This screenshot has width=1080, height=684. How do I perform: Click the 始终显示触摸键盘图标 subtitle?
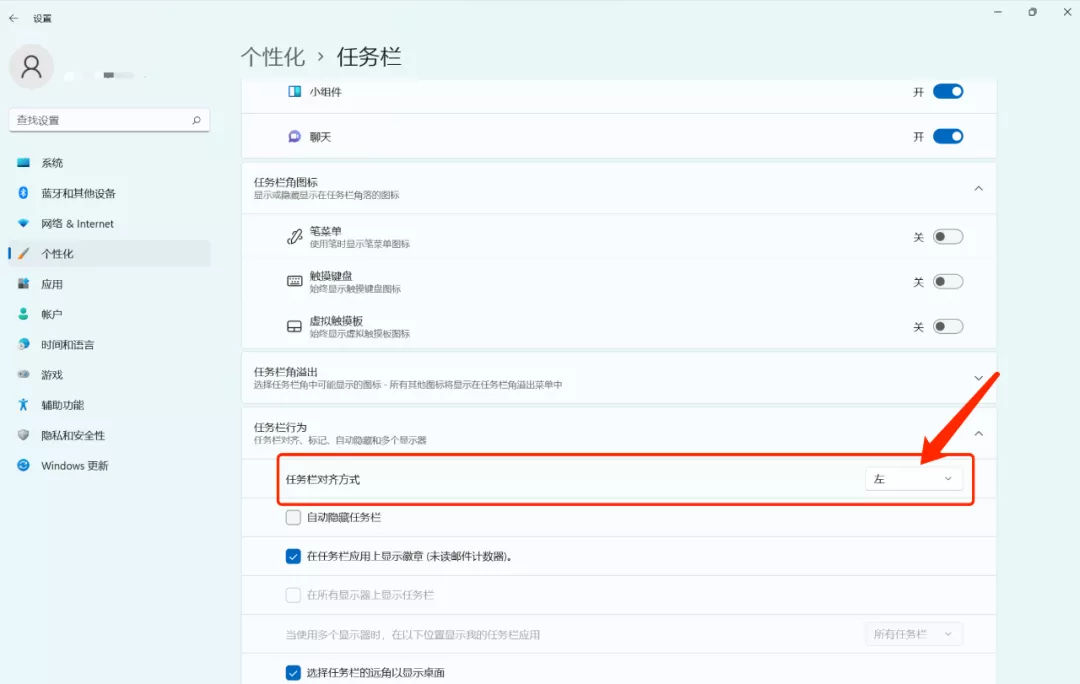[x=355, y=289]
